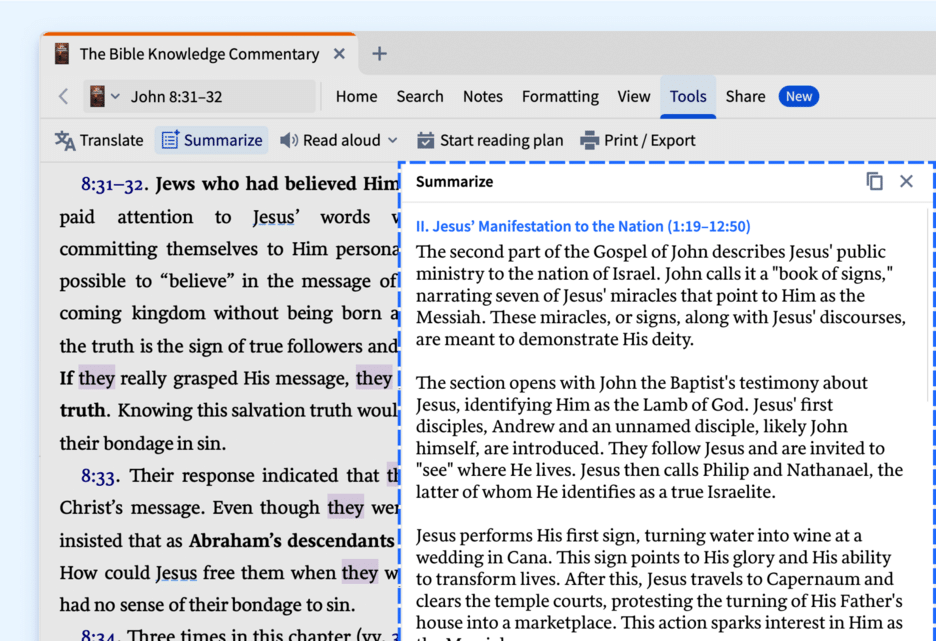Click the Bible Knowledge Commentary book icon in tab
The width and height of the screenshot is (936, 641).
tap(61, 54)
